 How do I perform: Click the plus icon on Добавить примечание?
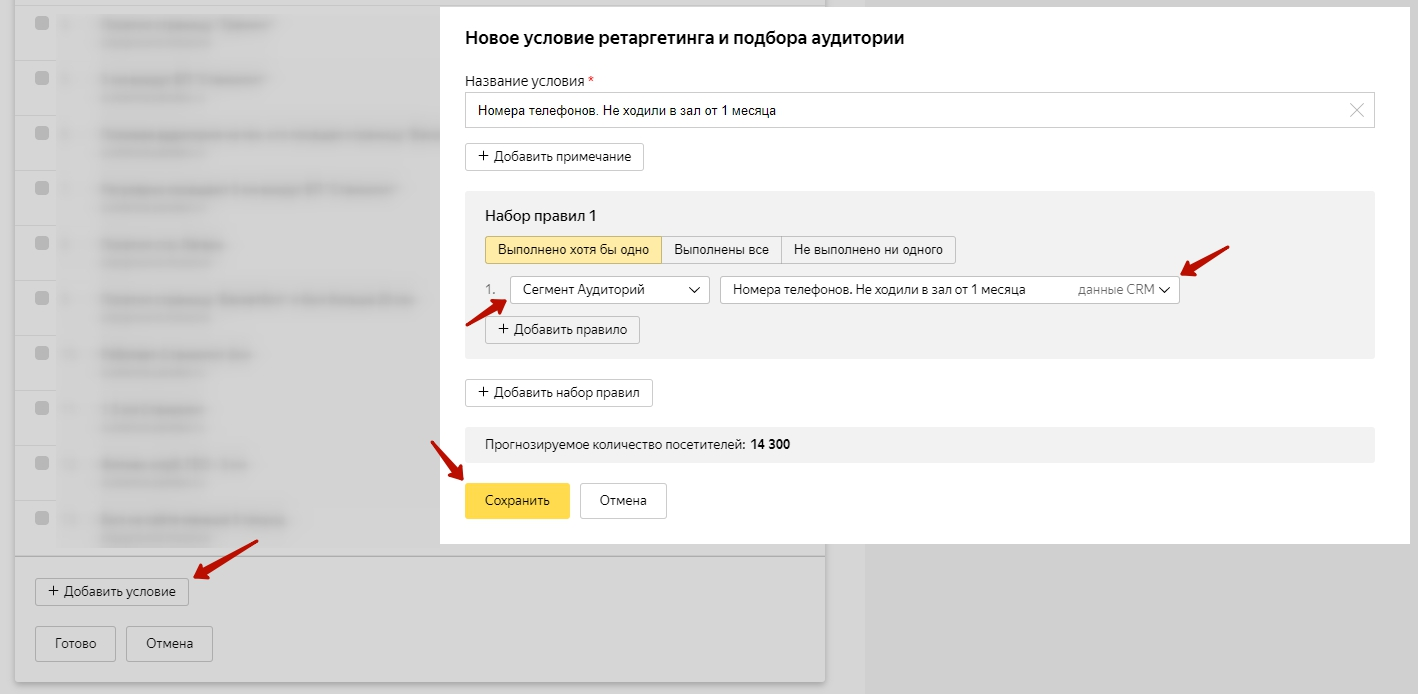click(484, 157)
